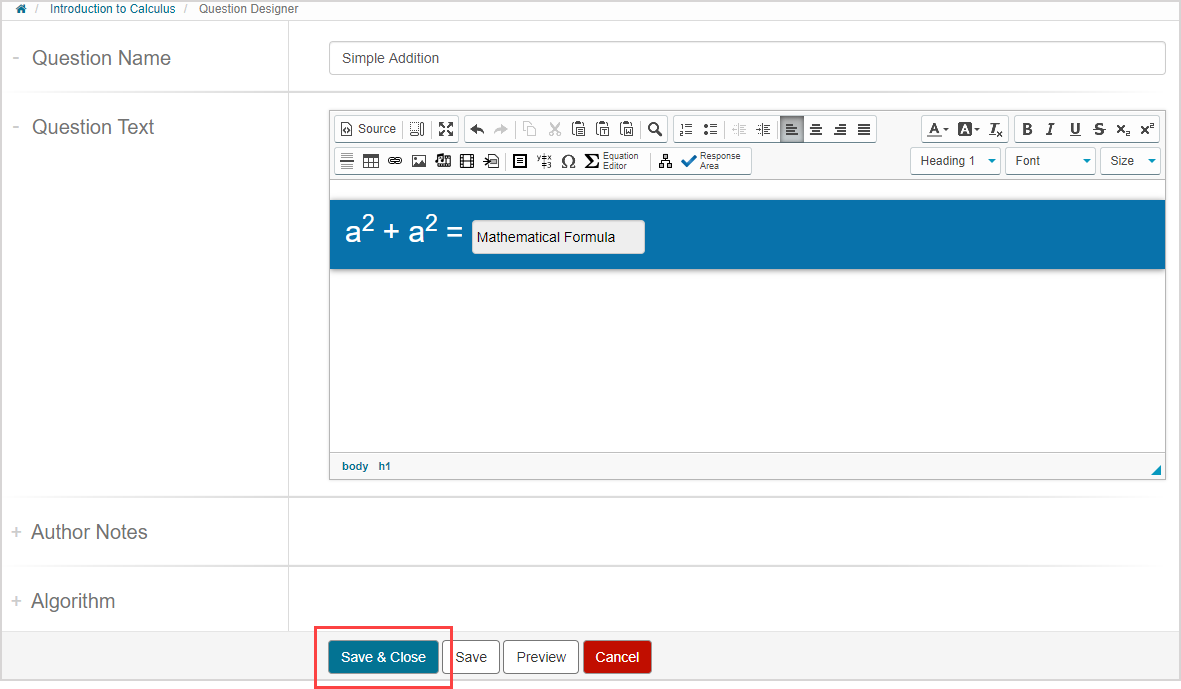This screenshot has width=1181, height=689.
Task: Click the Insert Image icon
Action: click(x=419, y=161)
